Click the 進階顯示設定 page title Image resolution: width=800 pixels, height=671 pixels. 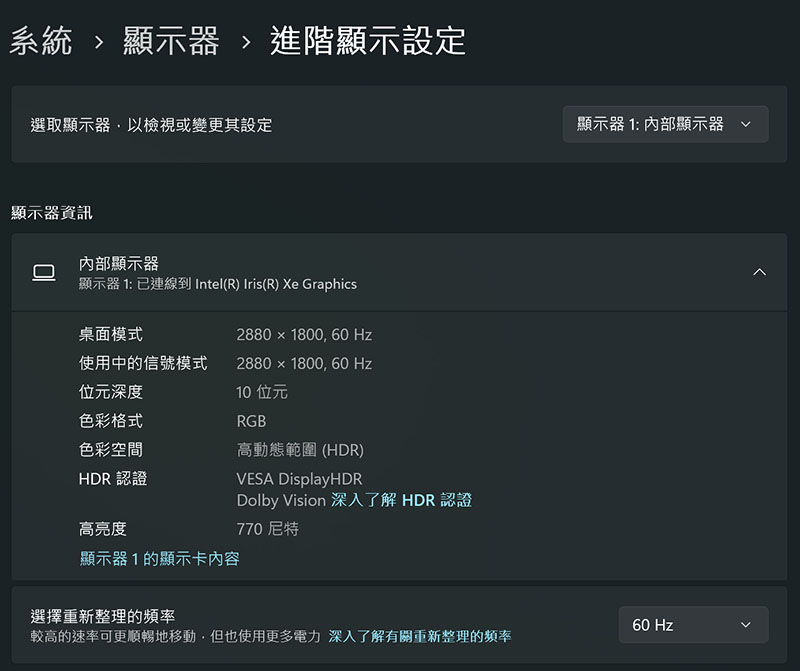[367, 41]
